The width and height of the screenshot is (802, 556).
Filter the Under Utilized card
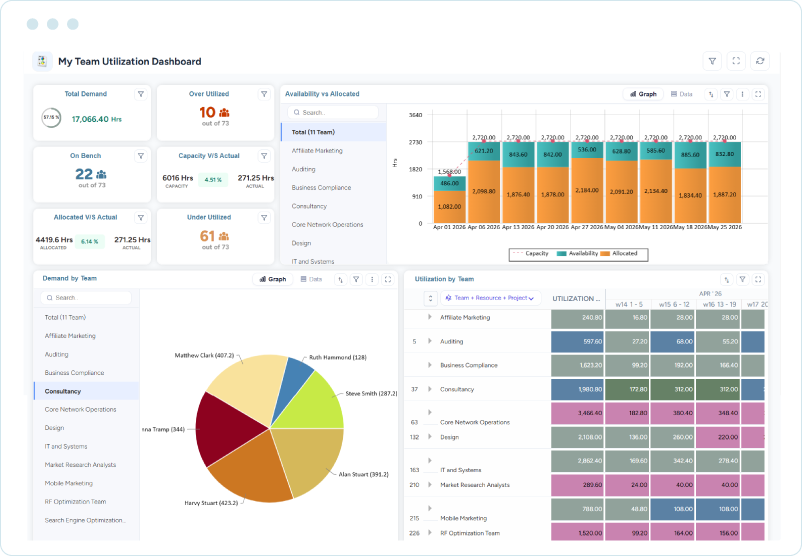(264, 218)
